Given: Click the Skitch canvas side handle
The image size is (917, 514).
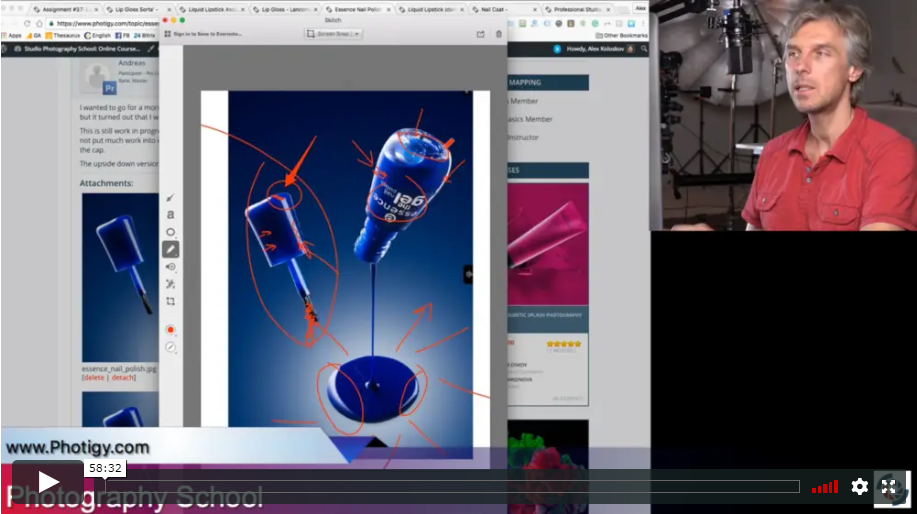Looking at the screenshot, I should click(468, 274).
